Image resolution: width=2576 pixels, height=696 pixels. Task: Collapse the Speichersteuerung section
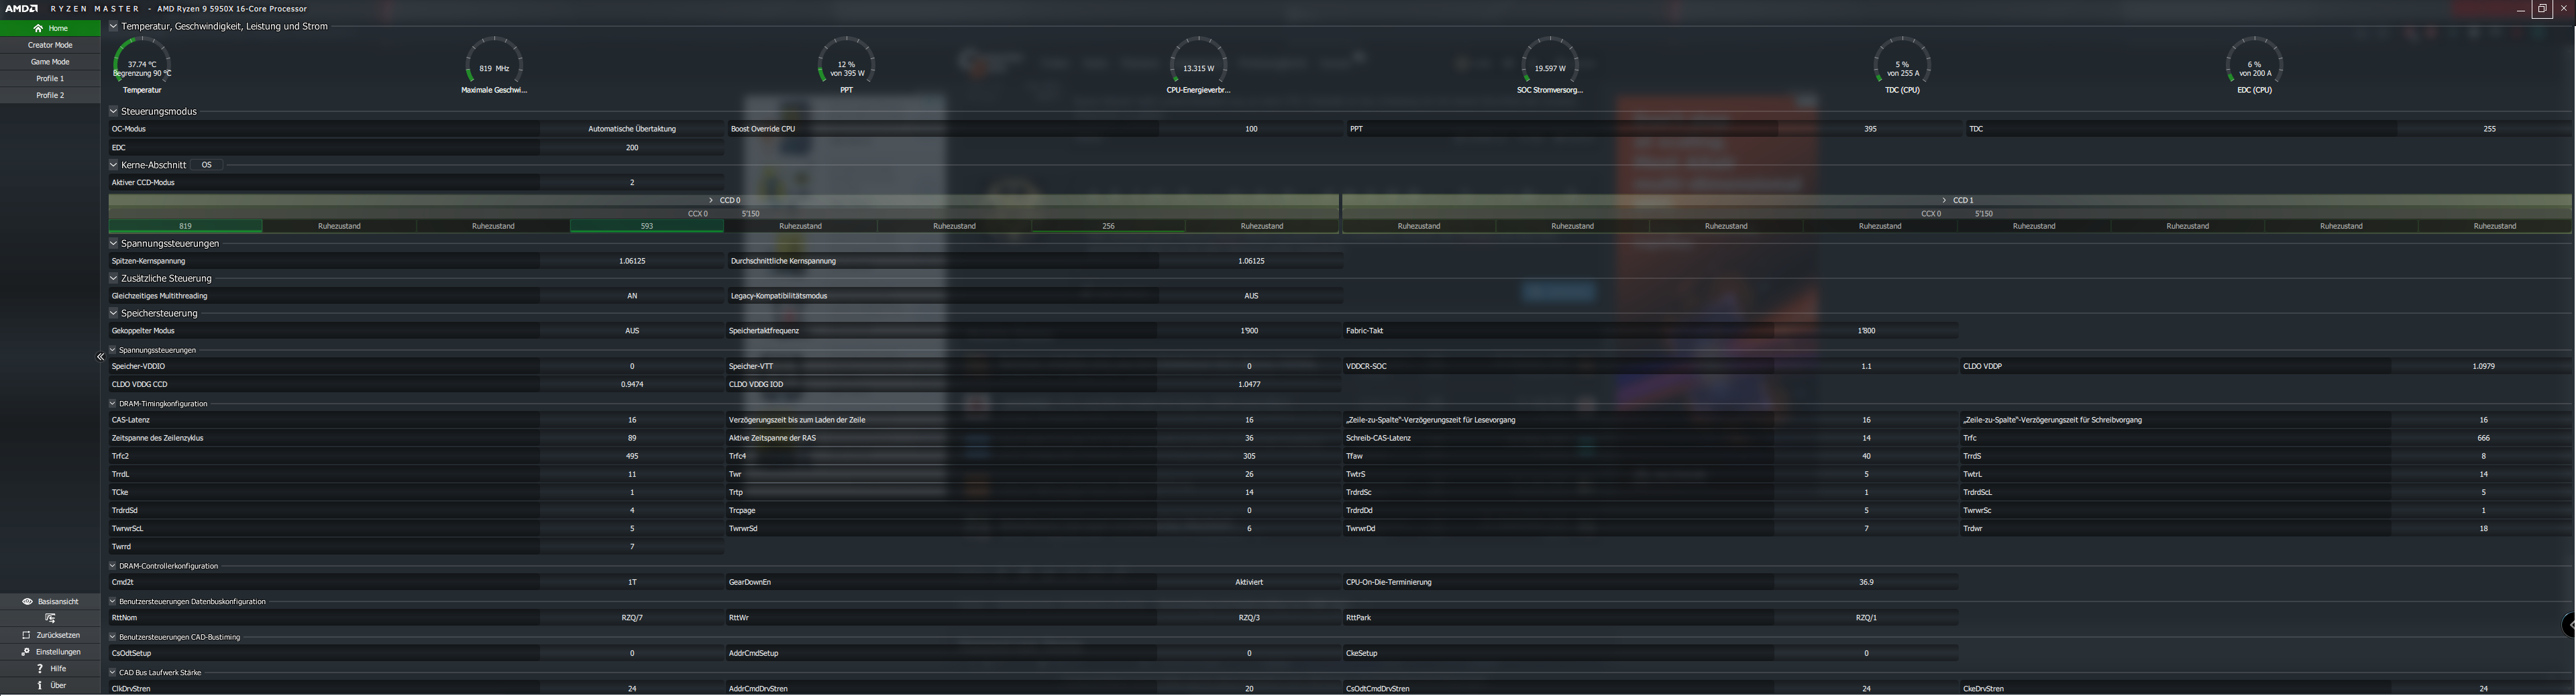pos(113,313)
